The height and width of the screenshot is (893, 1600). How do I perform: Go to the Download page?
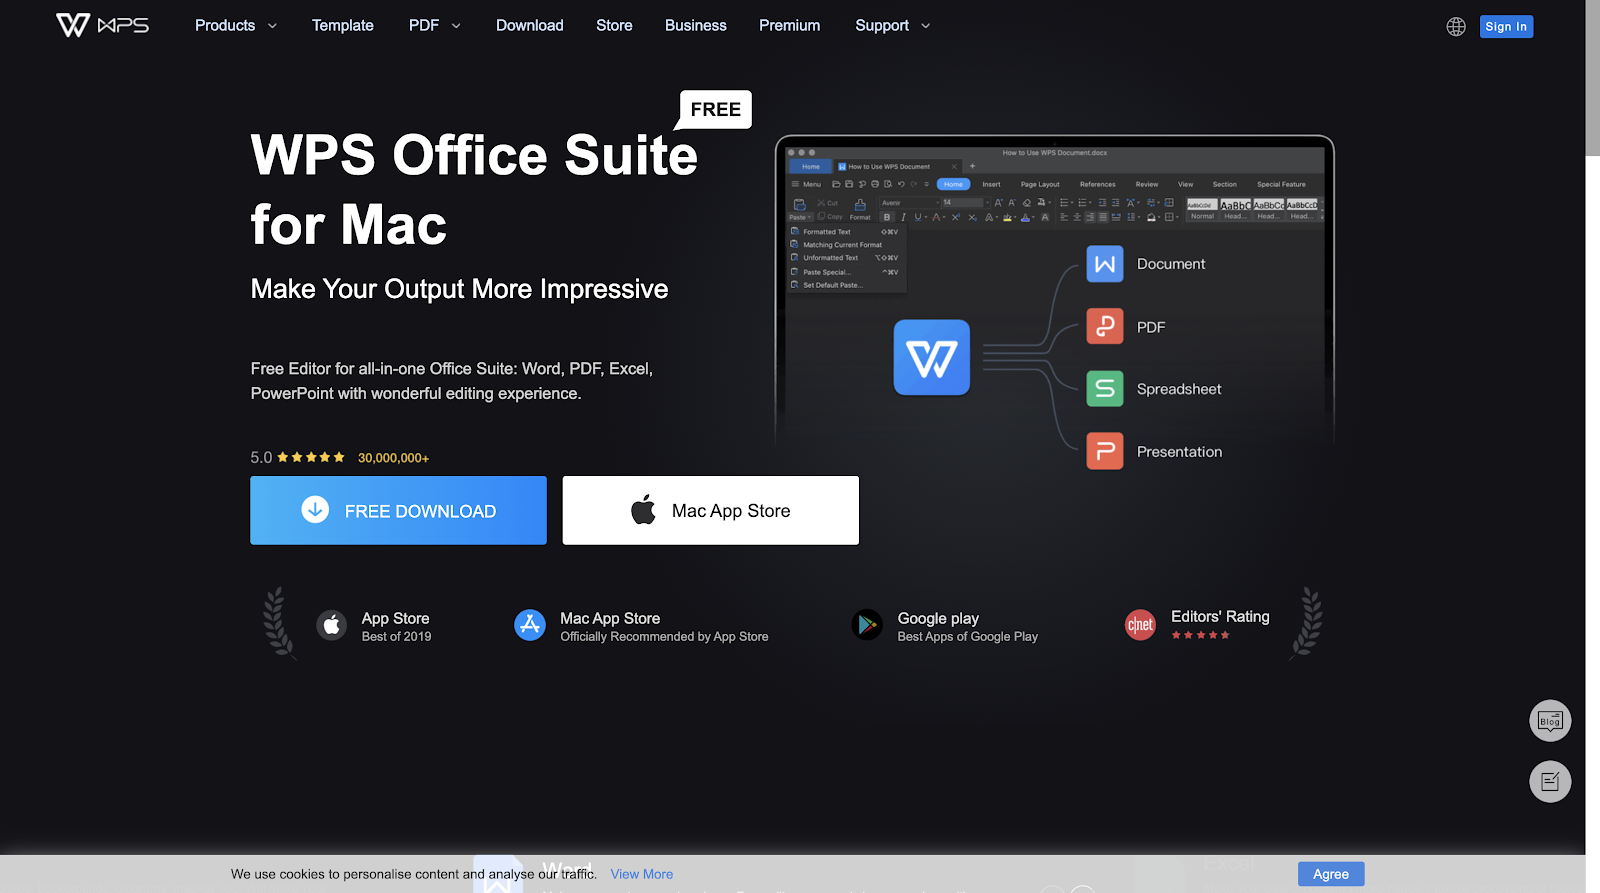530,25
